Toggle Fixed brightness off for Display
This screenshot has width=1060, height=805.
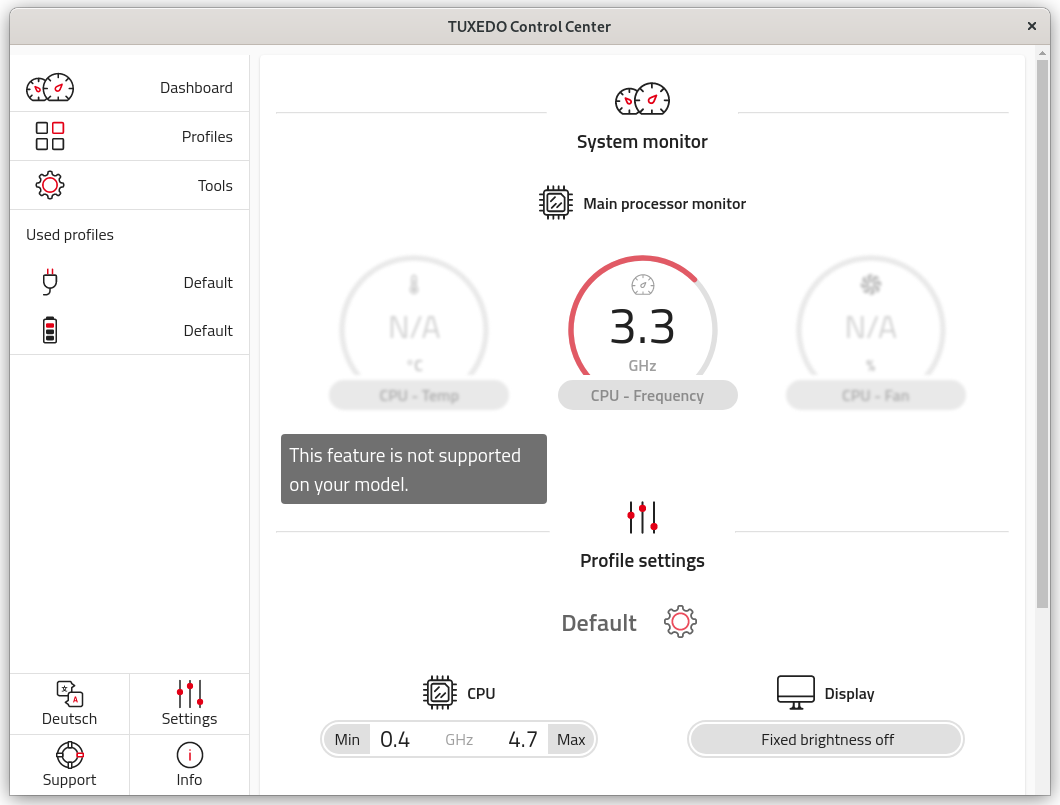pos(825,739)
